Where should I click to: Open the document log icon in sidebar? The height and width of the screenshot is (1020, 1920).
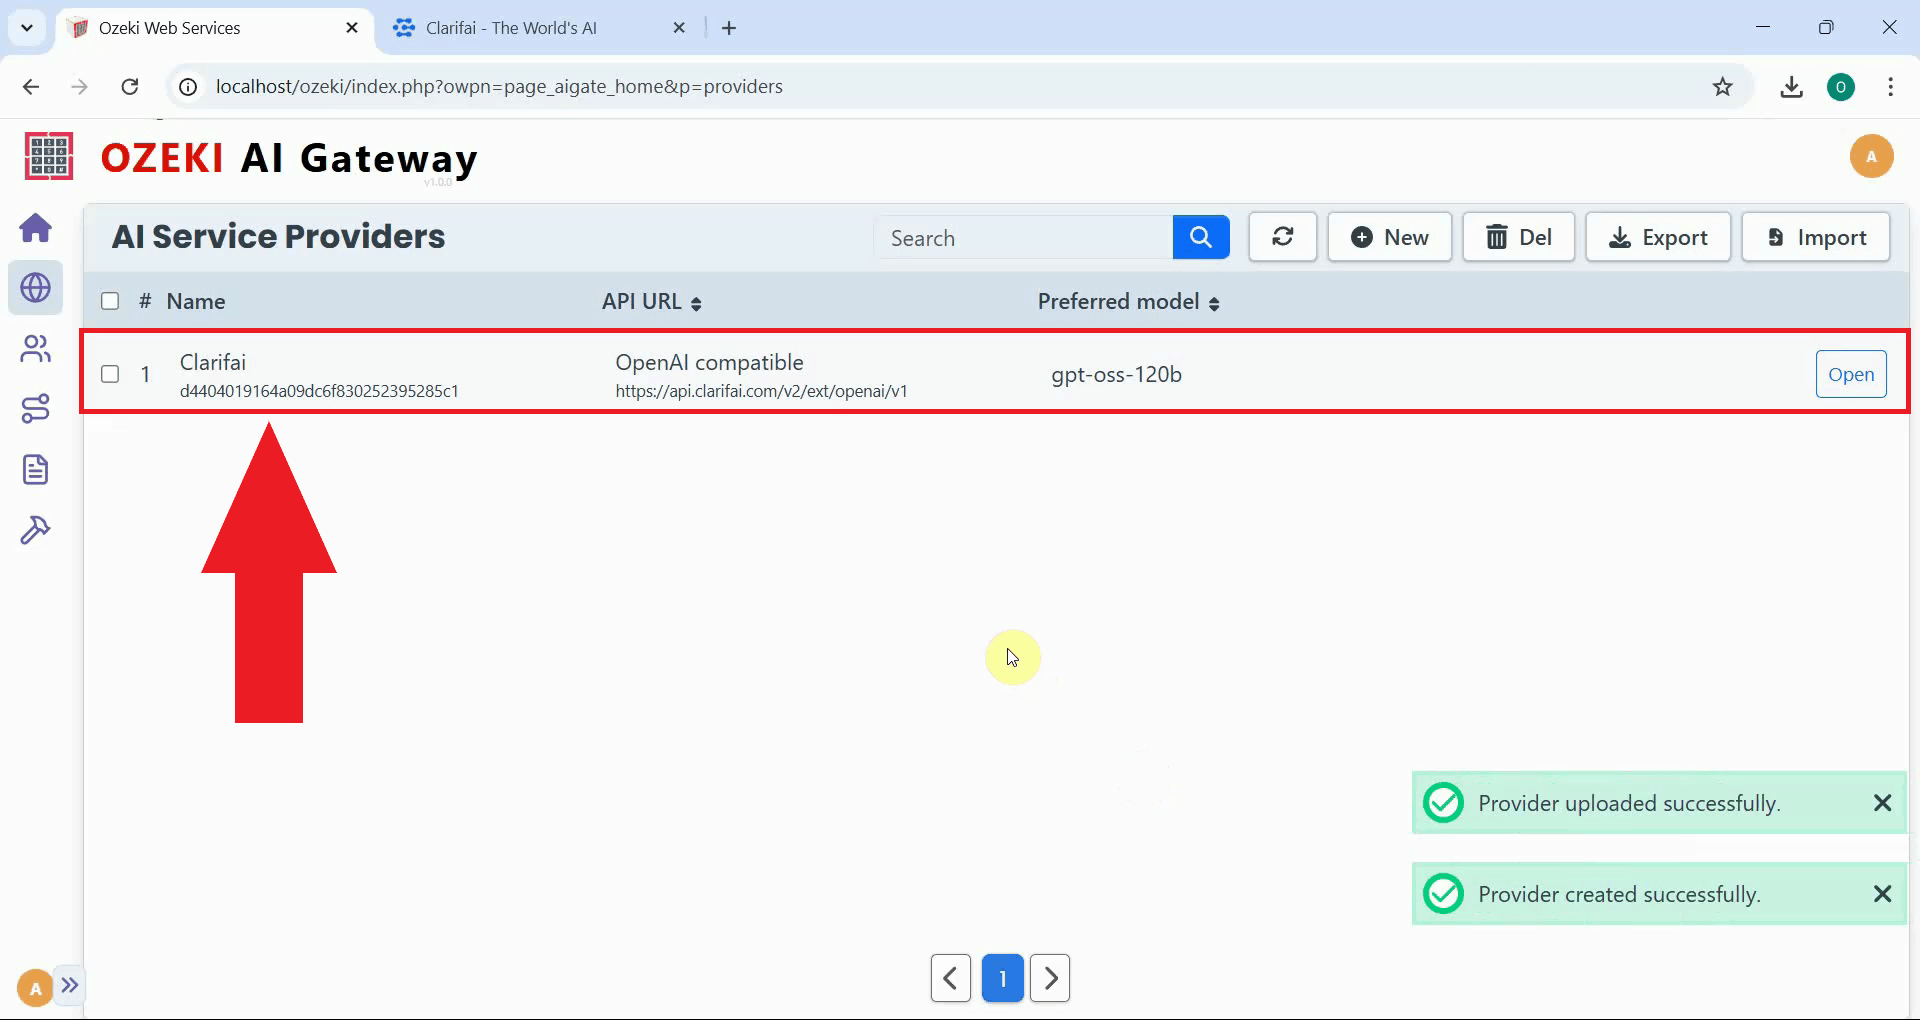click(36, 469)
